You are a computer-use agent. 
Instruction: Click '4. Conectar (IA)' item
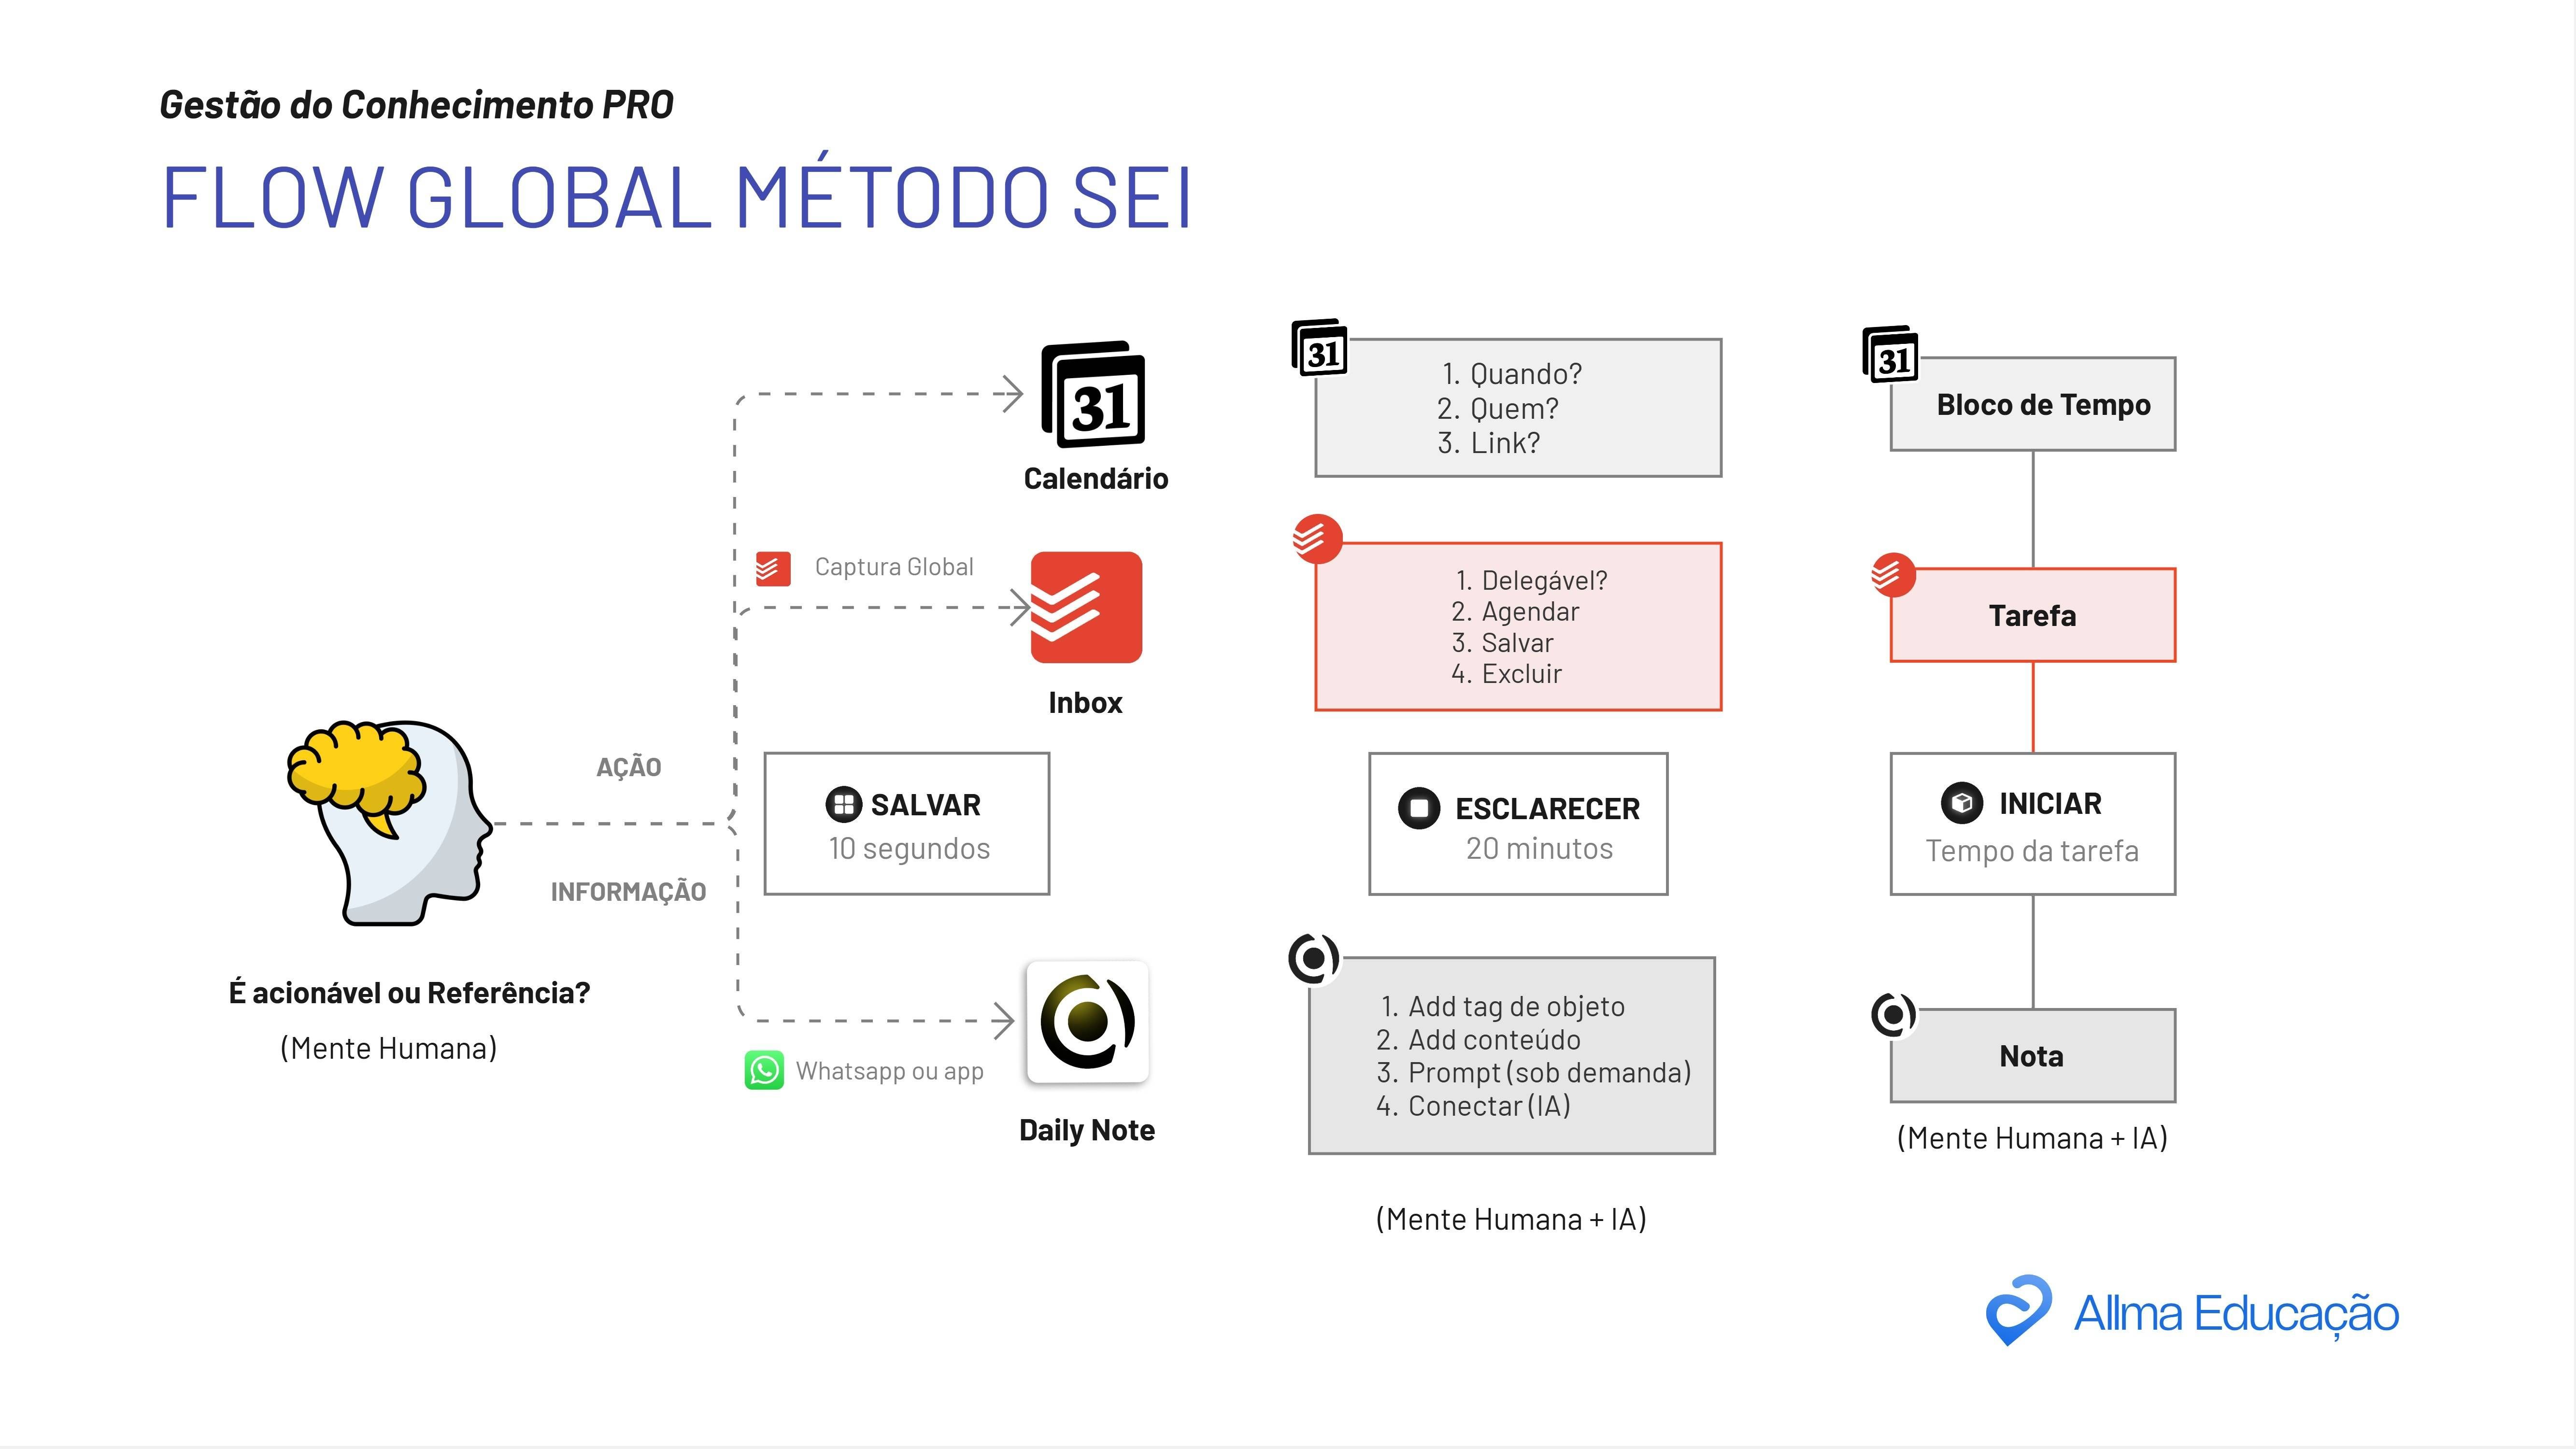pos(1473,1106)
